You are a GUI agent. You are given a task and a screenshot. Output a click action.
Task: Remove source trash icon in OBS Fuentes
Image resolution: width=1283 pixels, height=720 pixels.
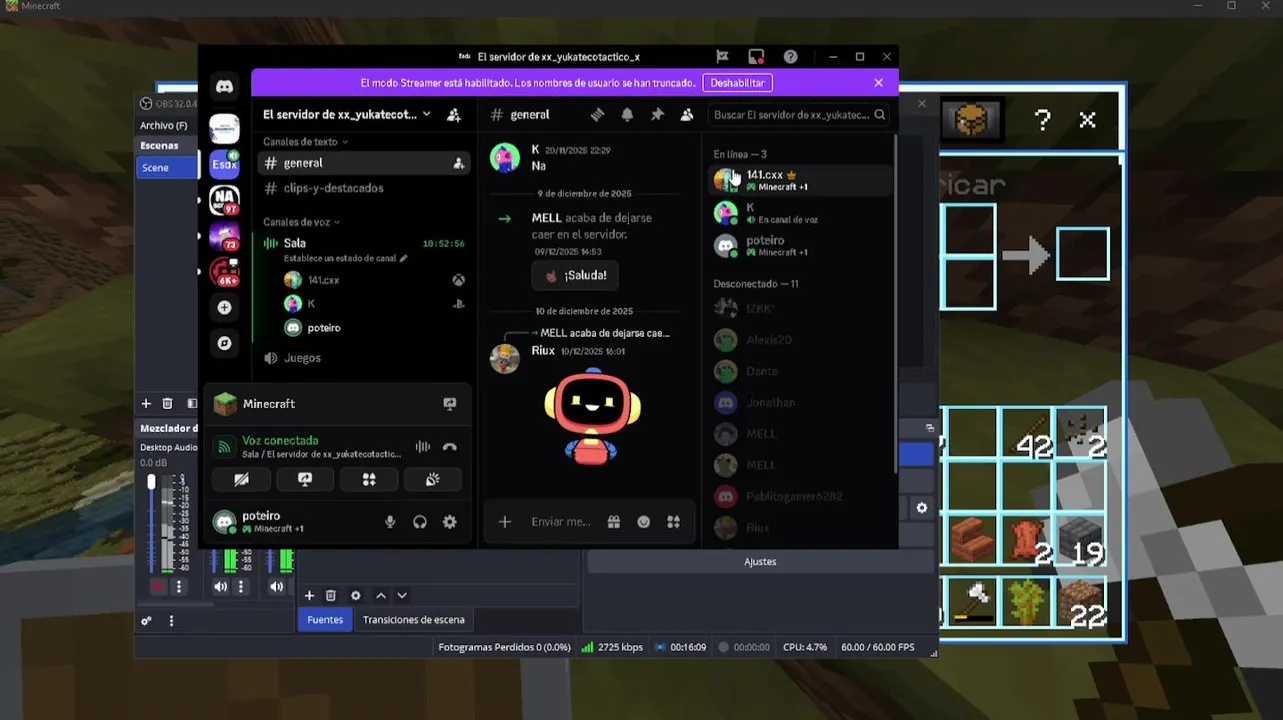331,595
